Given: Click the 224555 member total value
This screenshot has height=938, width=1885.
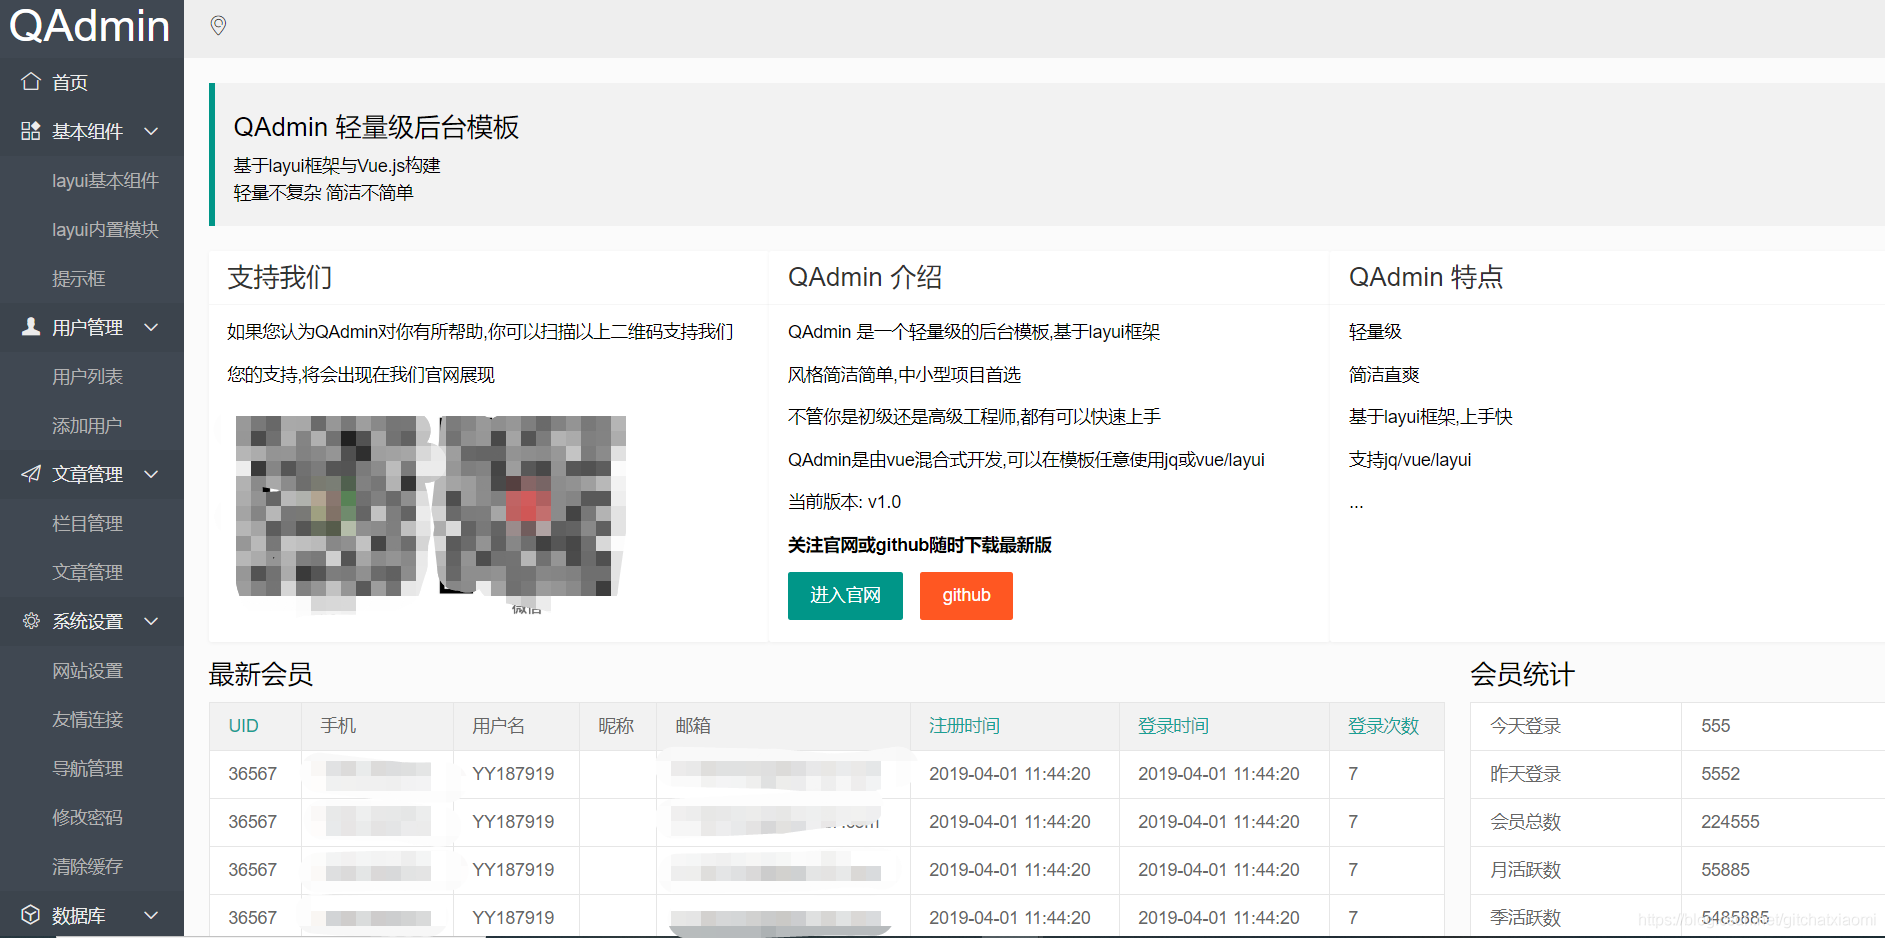Looking at the screenshot, I should pos(1730,822).
